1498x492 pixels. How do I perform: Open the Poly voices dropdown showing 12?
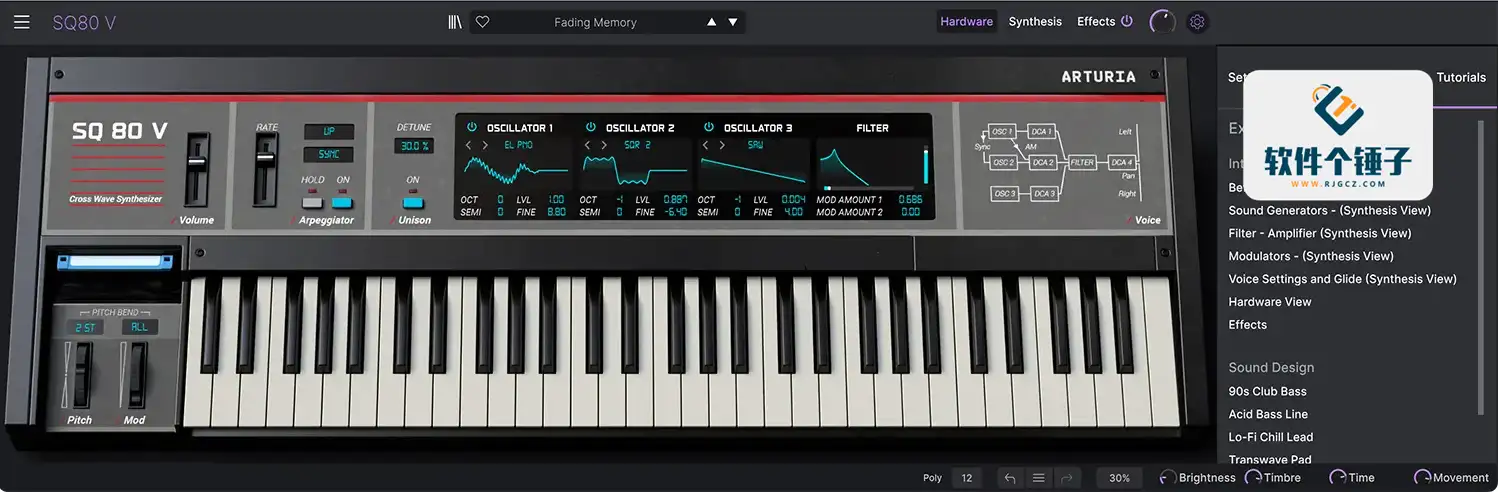(966, 478)
